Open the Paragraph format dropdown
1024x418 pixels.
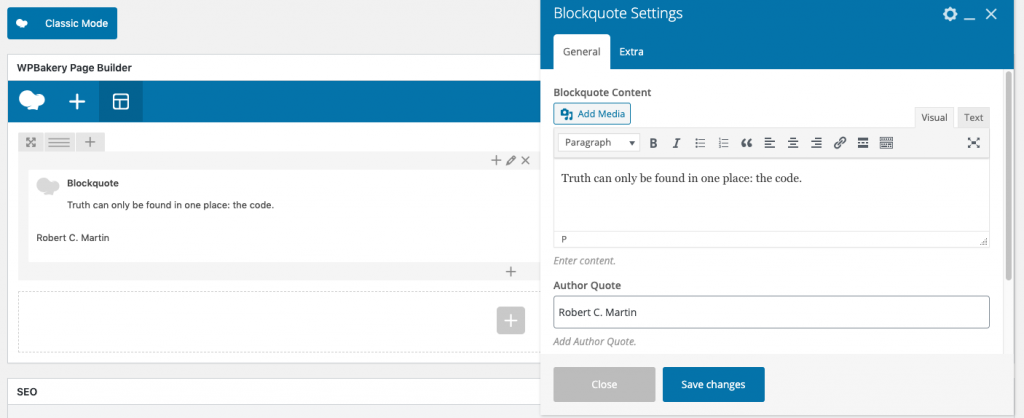pos(599,143)
